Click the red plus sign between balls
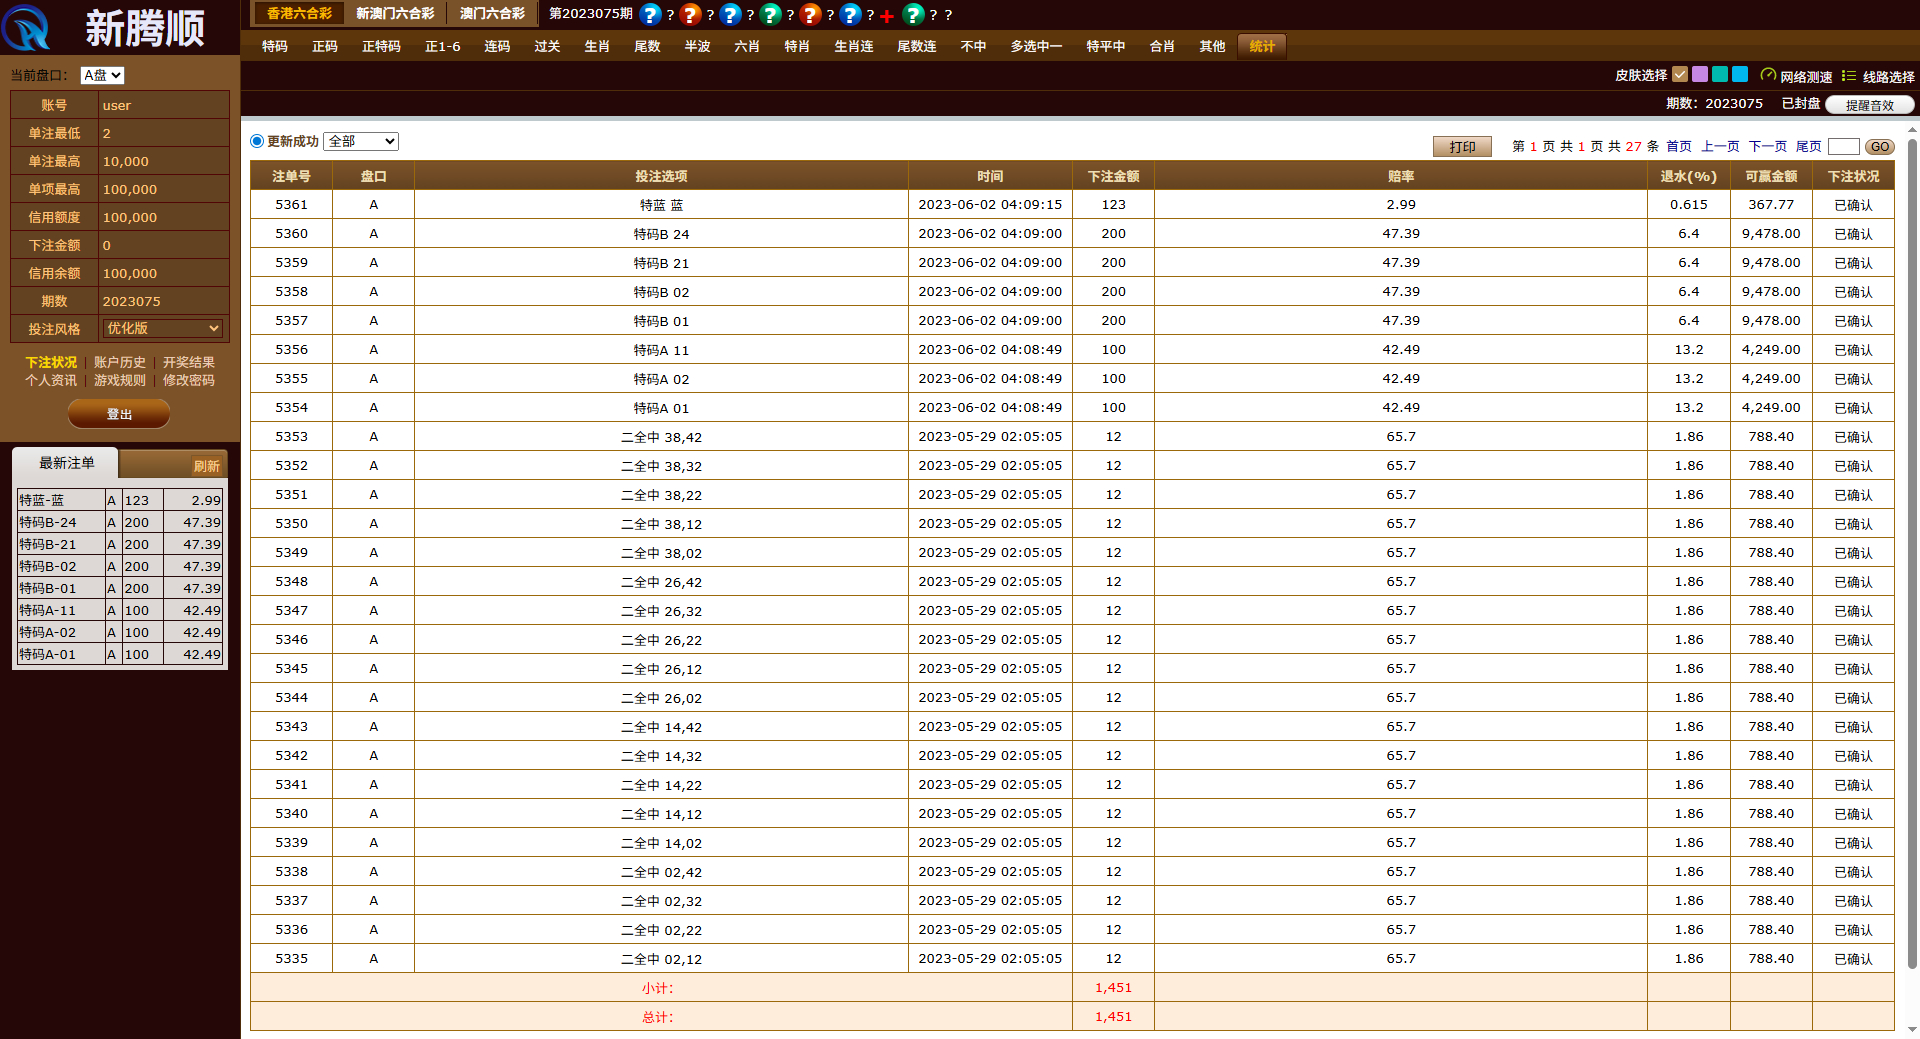Viewport: 1920px width, 1039px height. pos(887,16)
